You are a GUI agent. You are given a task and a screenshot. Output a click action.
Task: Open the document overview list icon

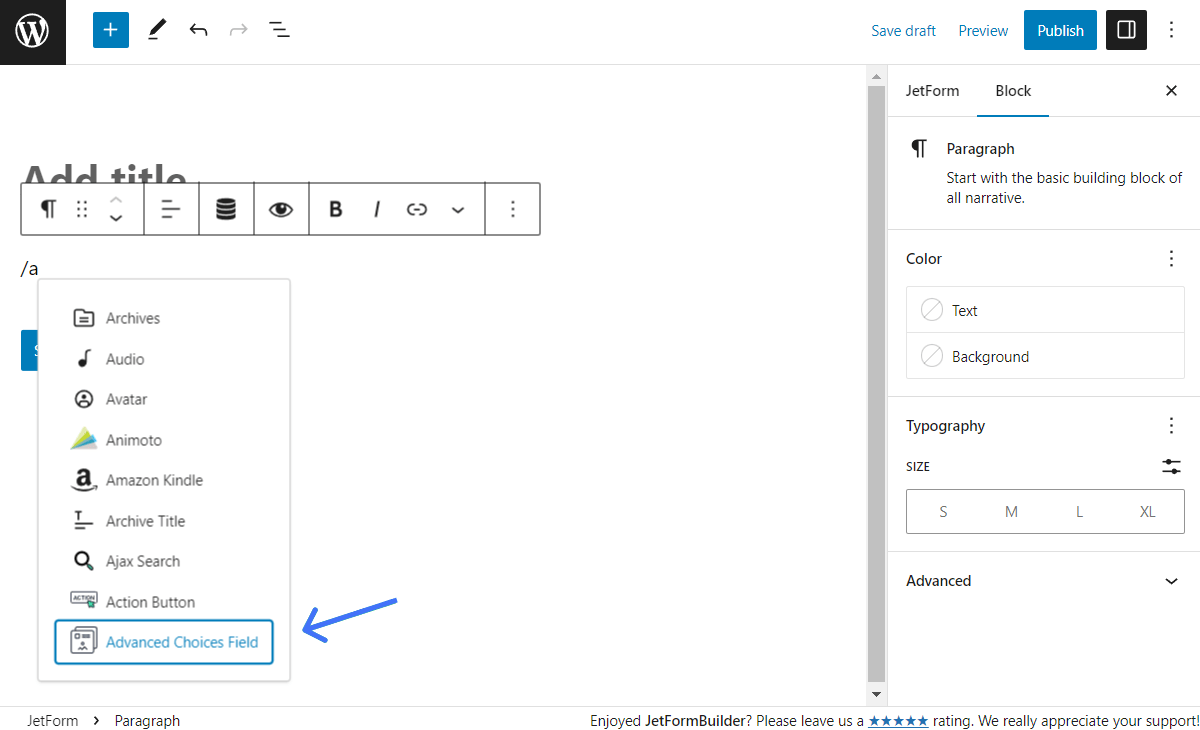pyautogui.click(x=279, y=30)
